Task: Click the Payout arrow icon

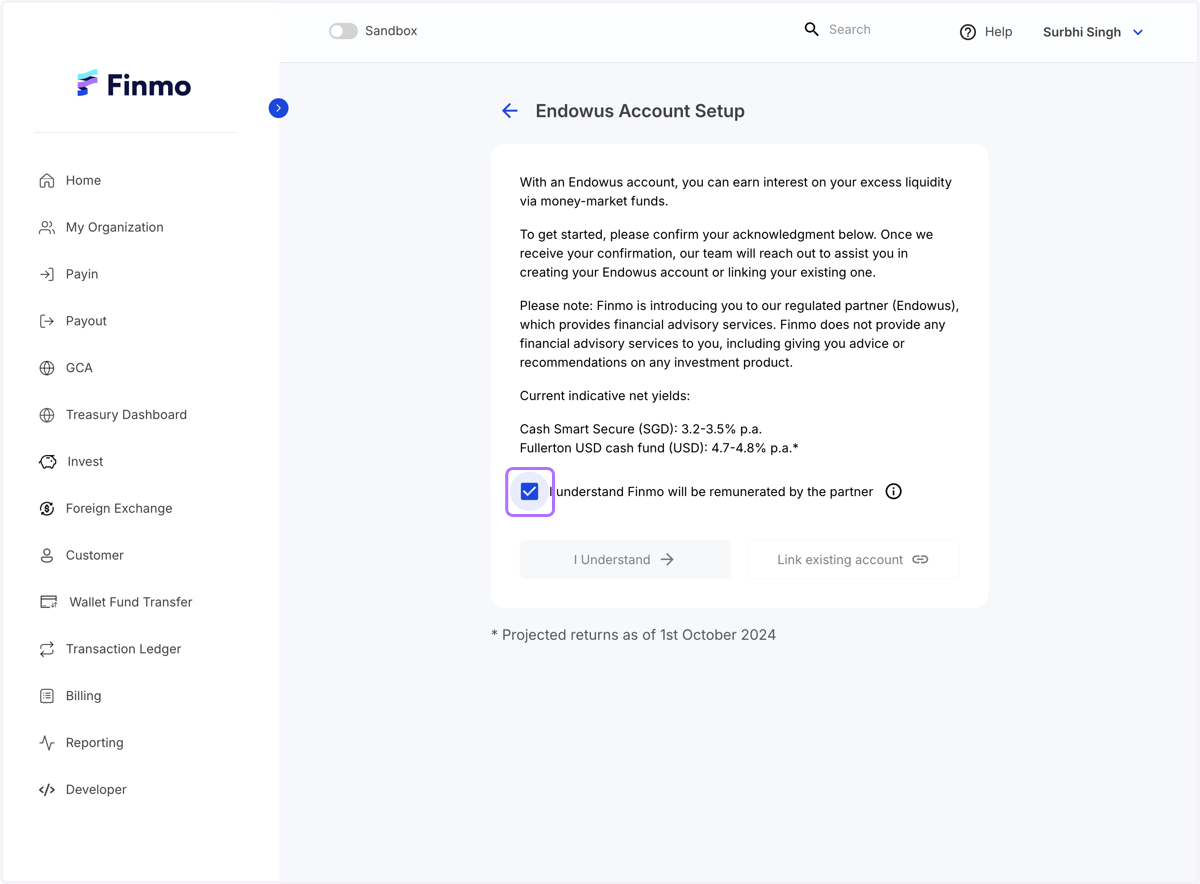Action: coord(47,321)
